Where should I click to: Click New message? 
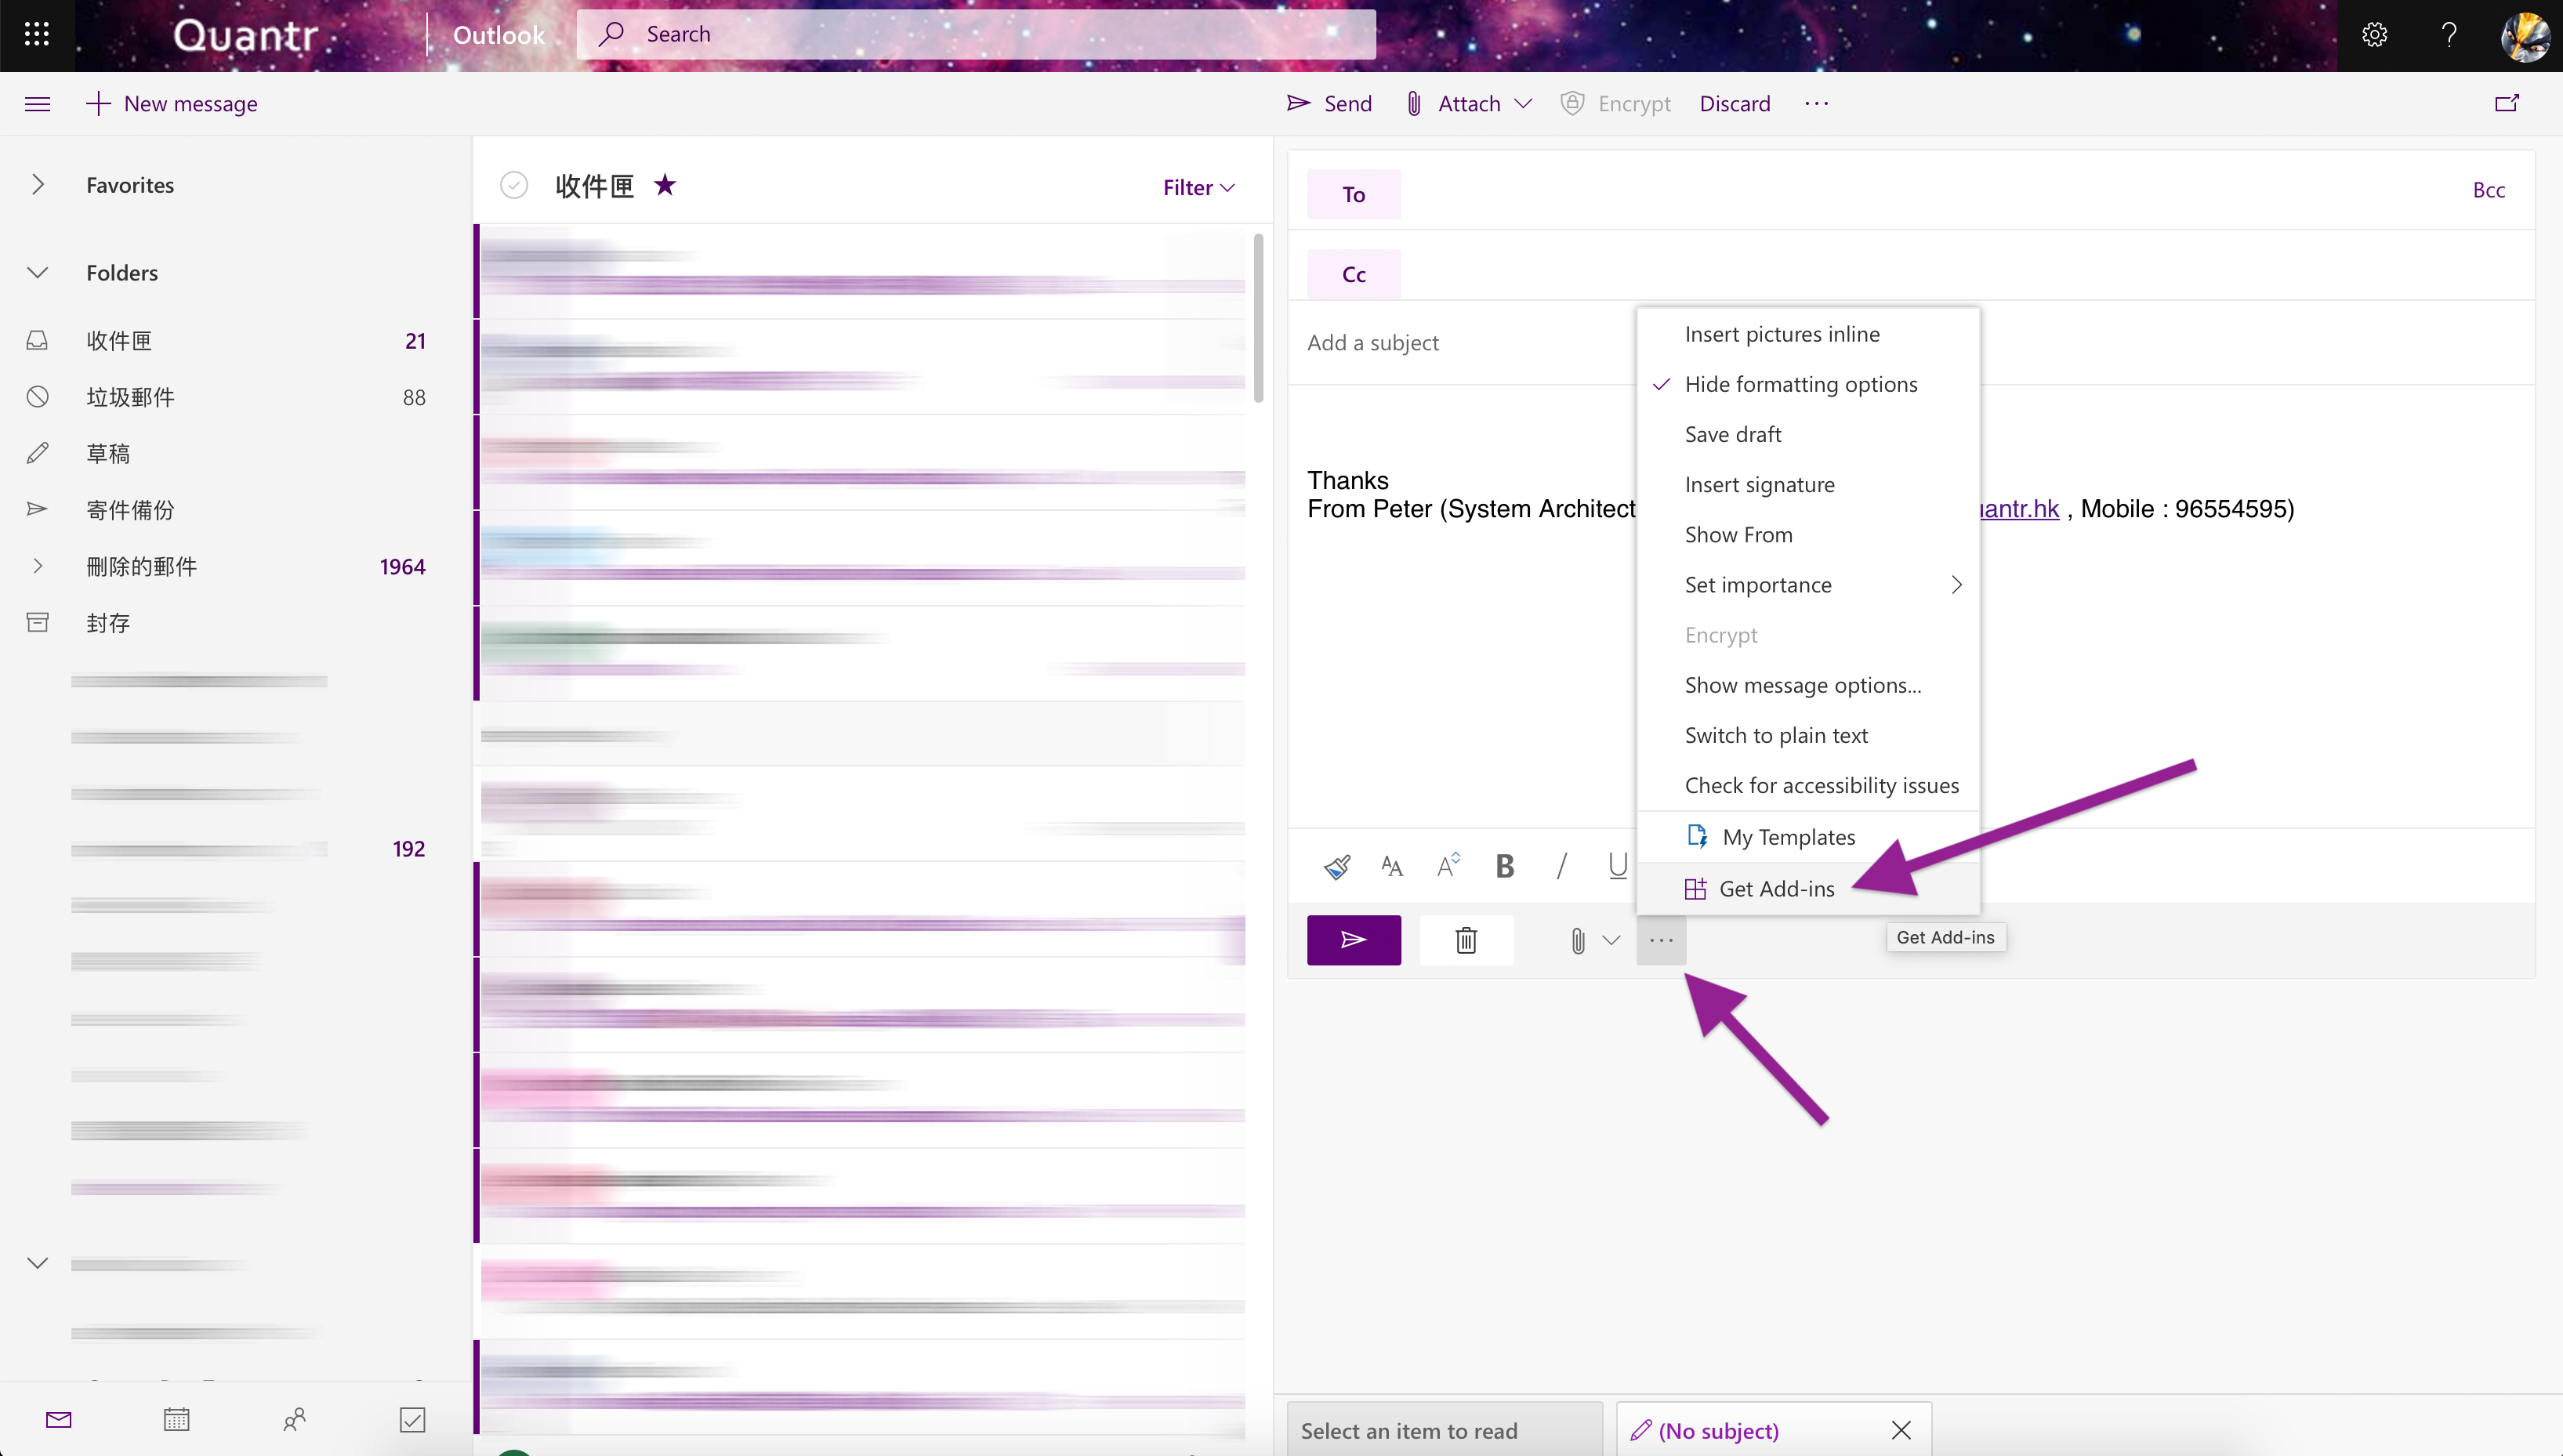172,103
